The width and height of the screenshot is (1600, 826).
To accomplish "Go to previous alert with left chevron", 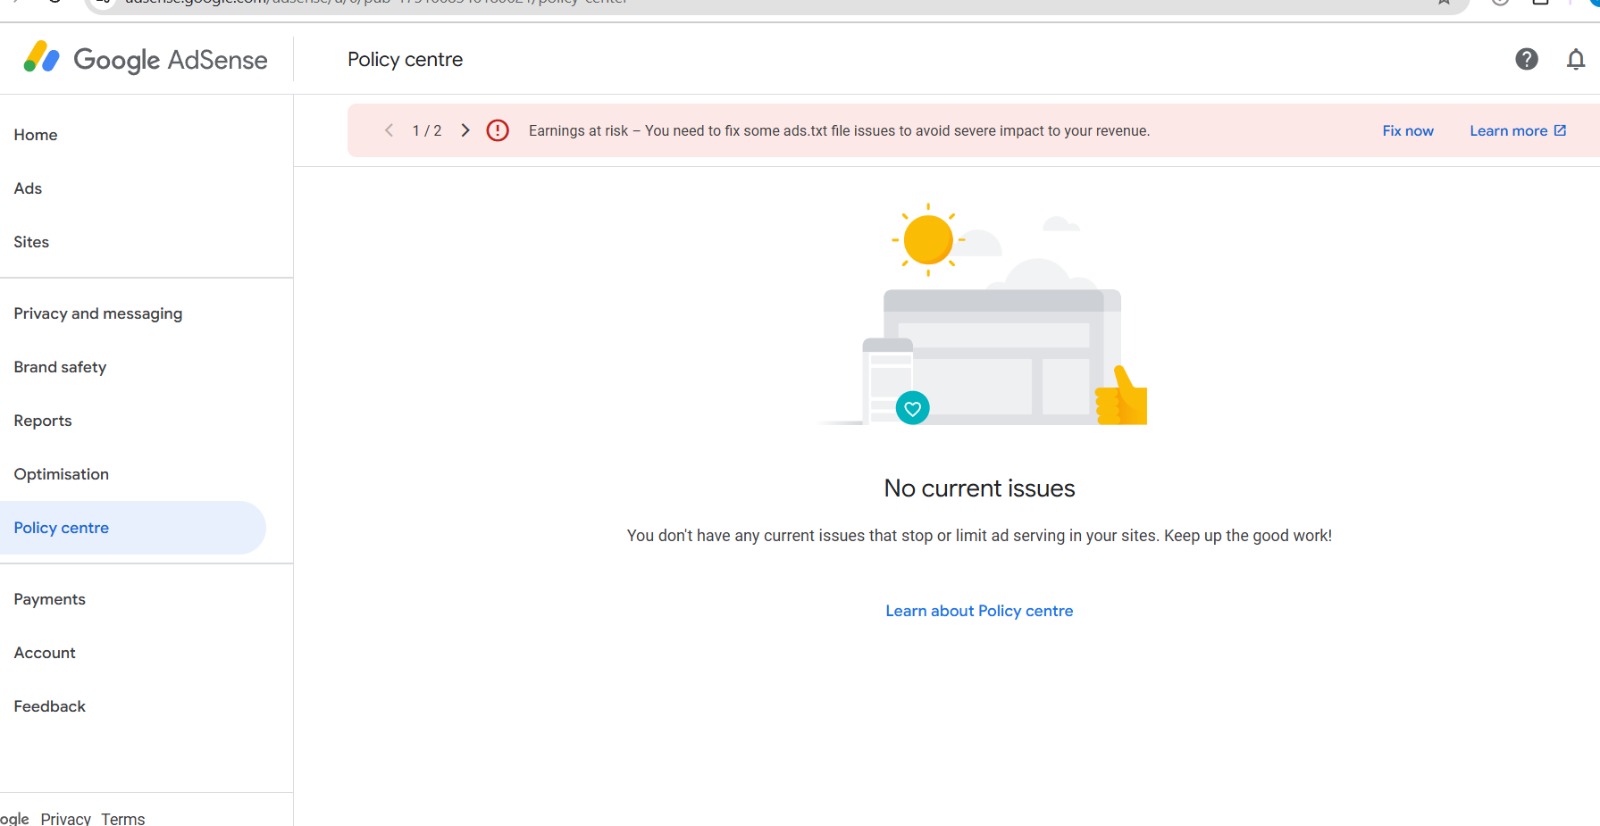I will tap(389, 131).
